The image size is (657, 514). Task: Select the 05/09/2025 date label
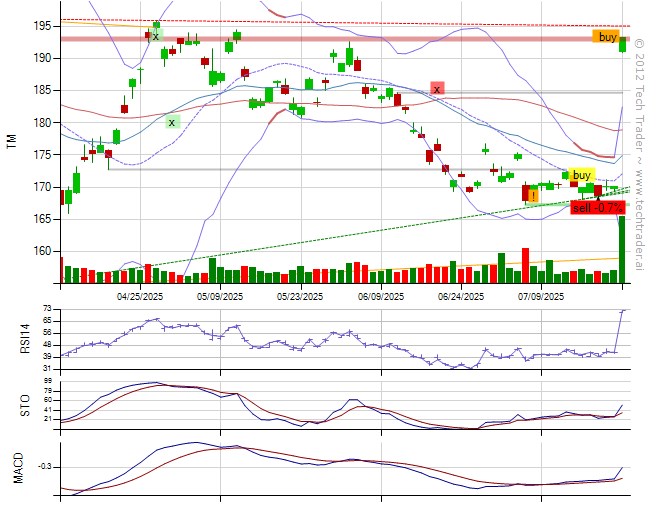tap(220, 297)
